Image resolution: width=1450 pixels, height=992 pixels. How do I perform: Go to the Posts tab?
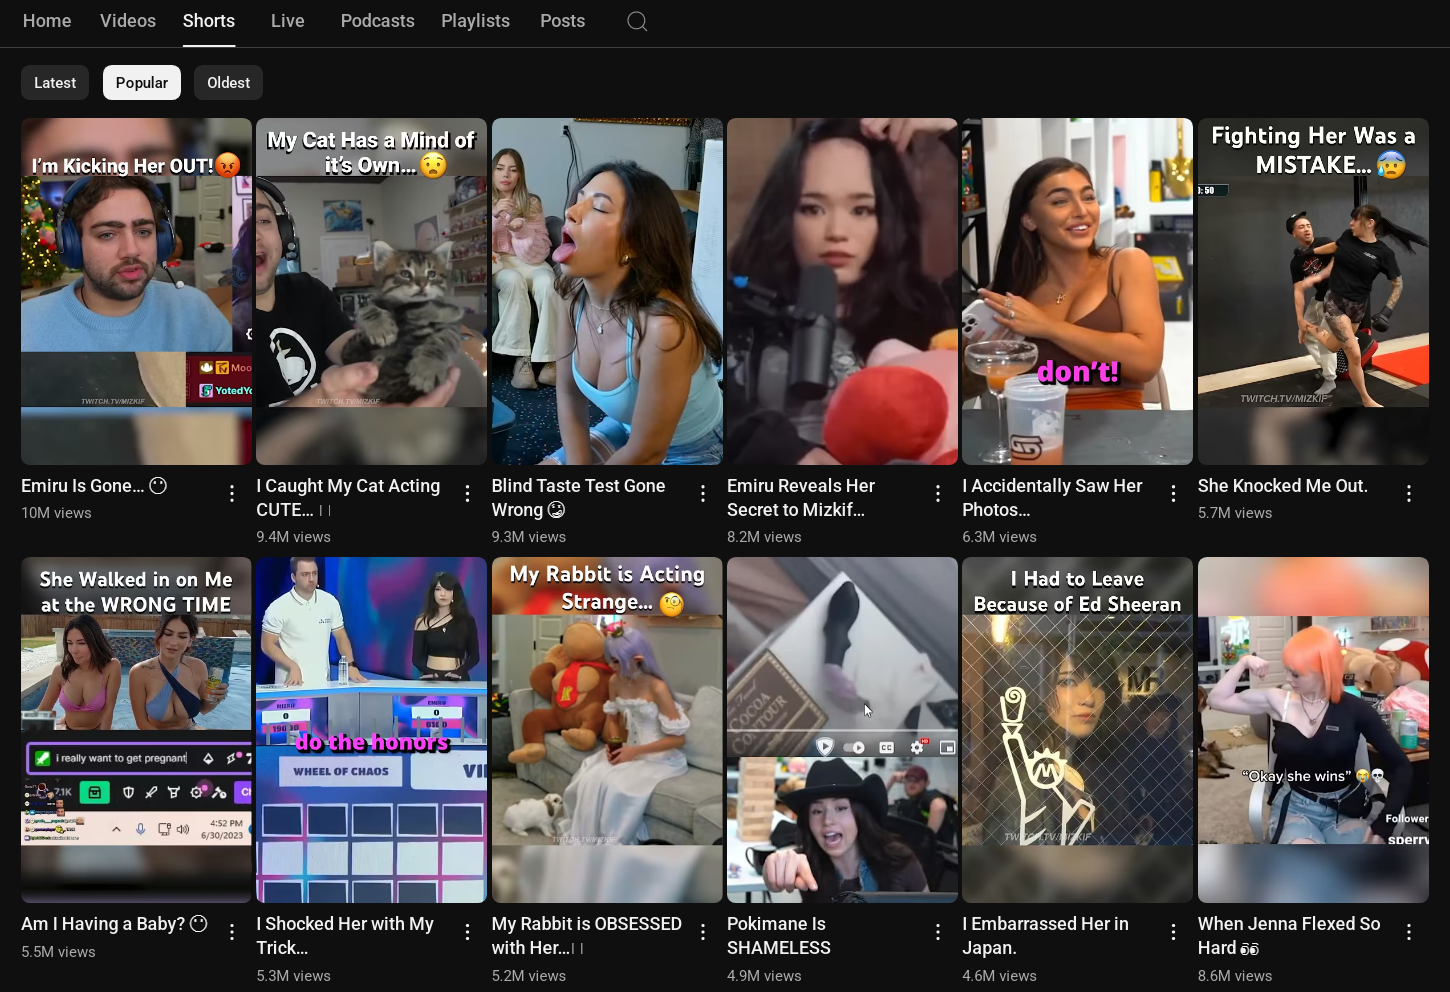click(563, 21)
